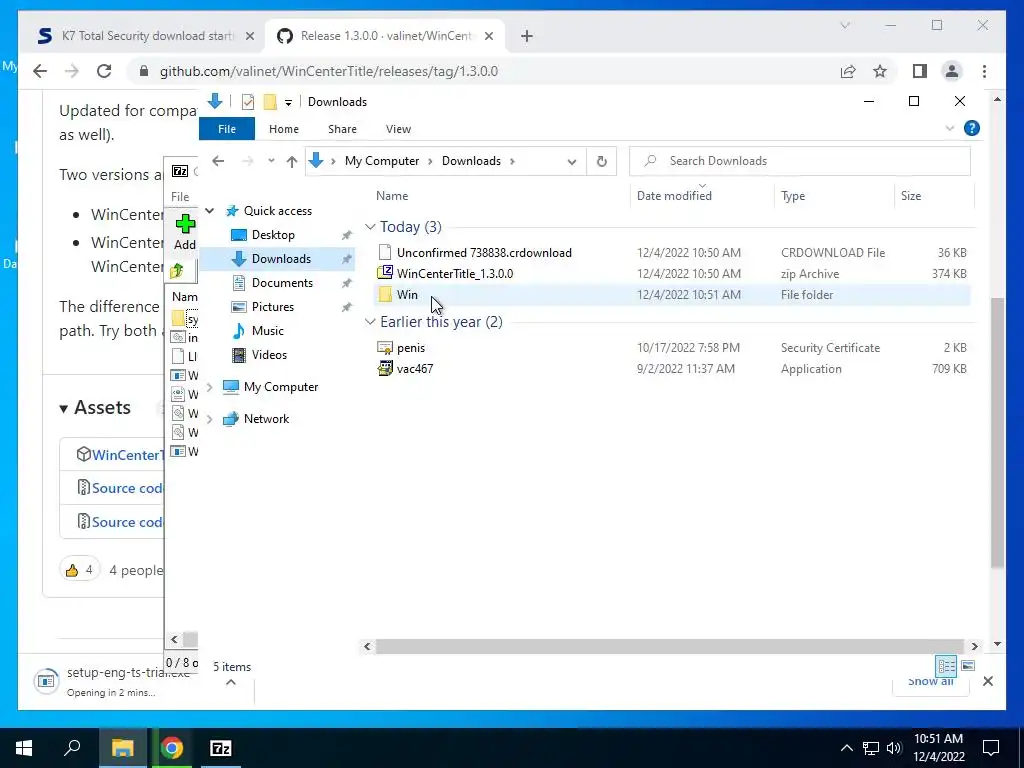This screenshot has height=768, width=1024.
Task: Open Chrome profile avatar
Action: pyautogui.click(x=952, y=71)
